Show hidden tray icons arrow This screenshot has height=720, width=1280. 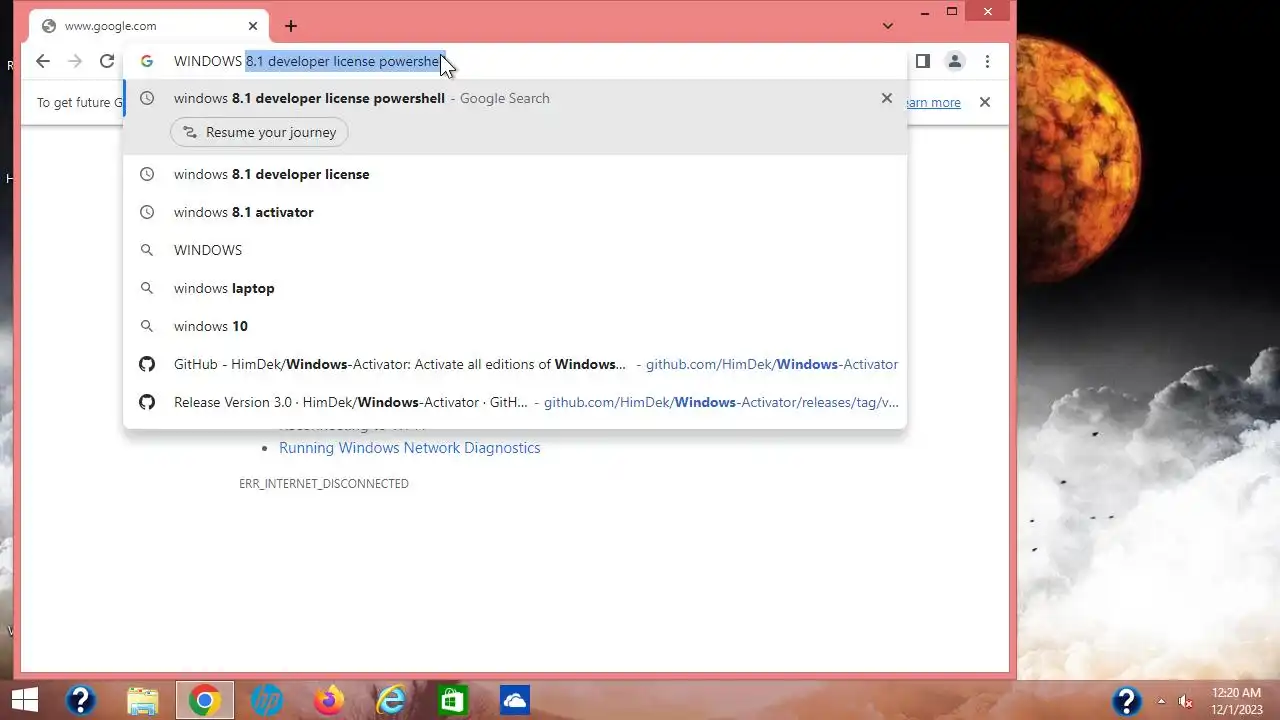[1161, 701]
